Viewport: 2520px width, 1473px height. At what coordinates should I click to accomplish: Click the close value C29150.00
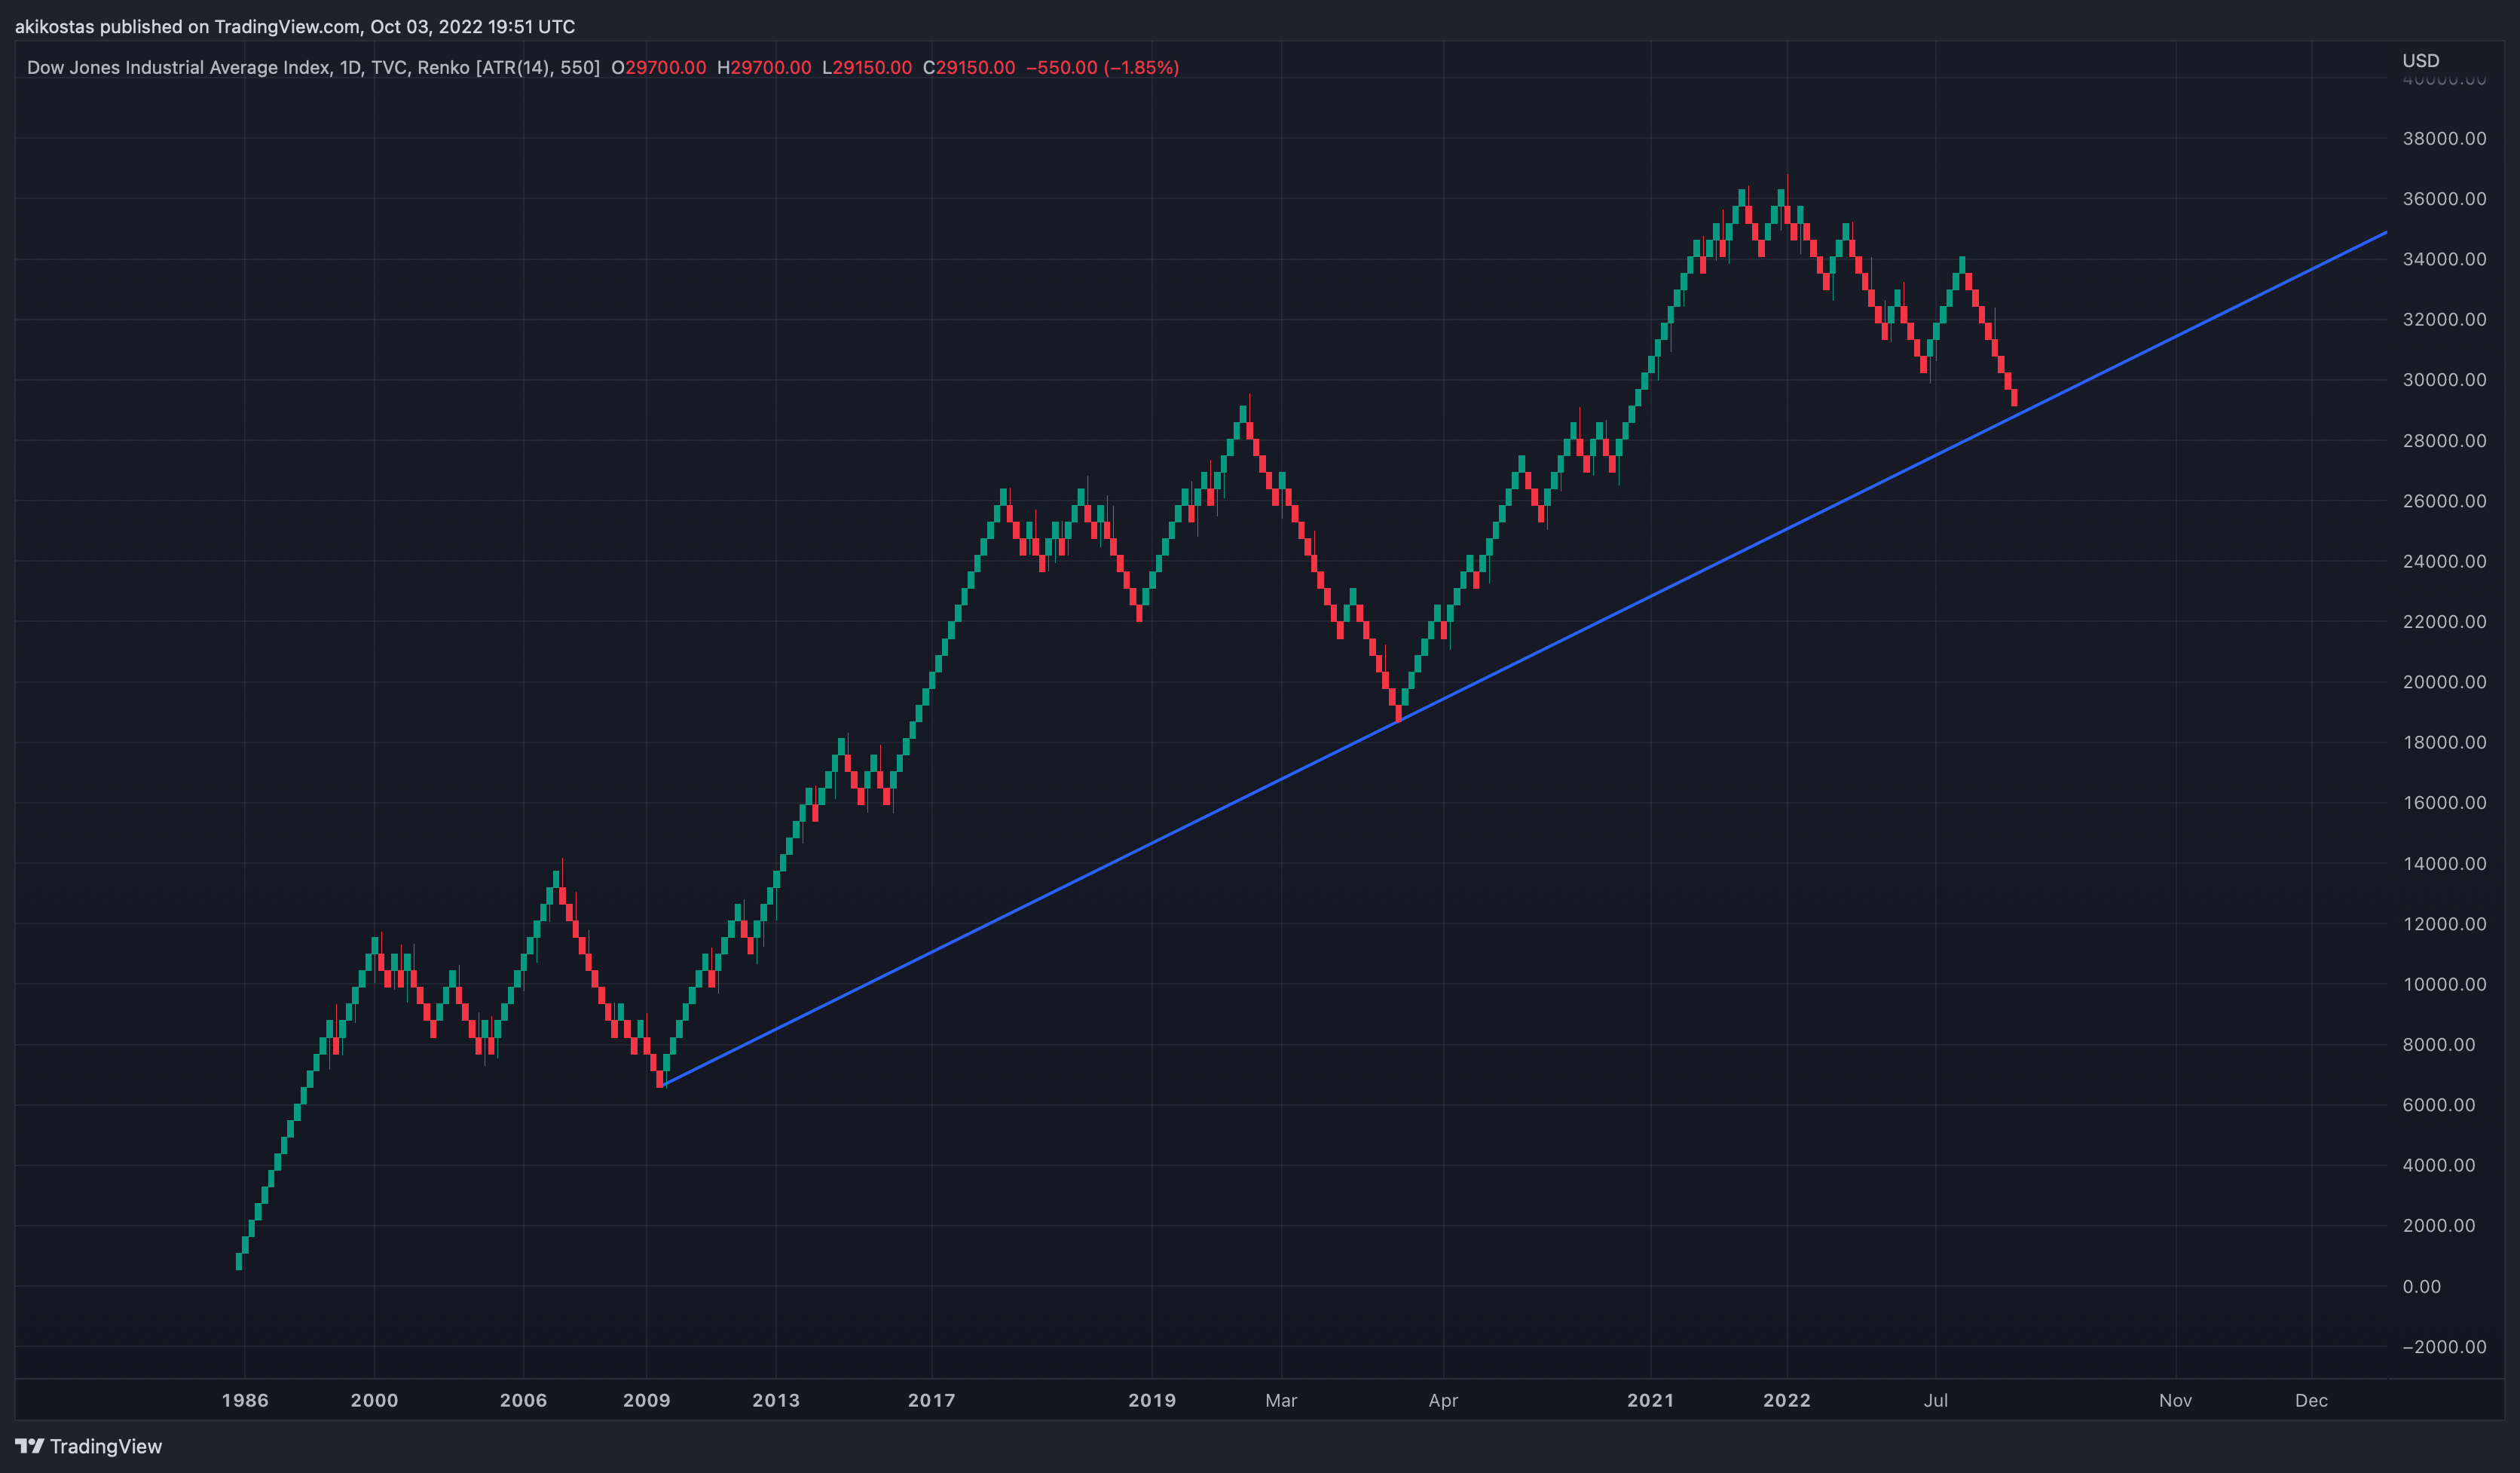[969, 67]
